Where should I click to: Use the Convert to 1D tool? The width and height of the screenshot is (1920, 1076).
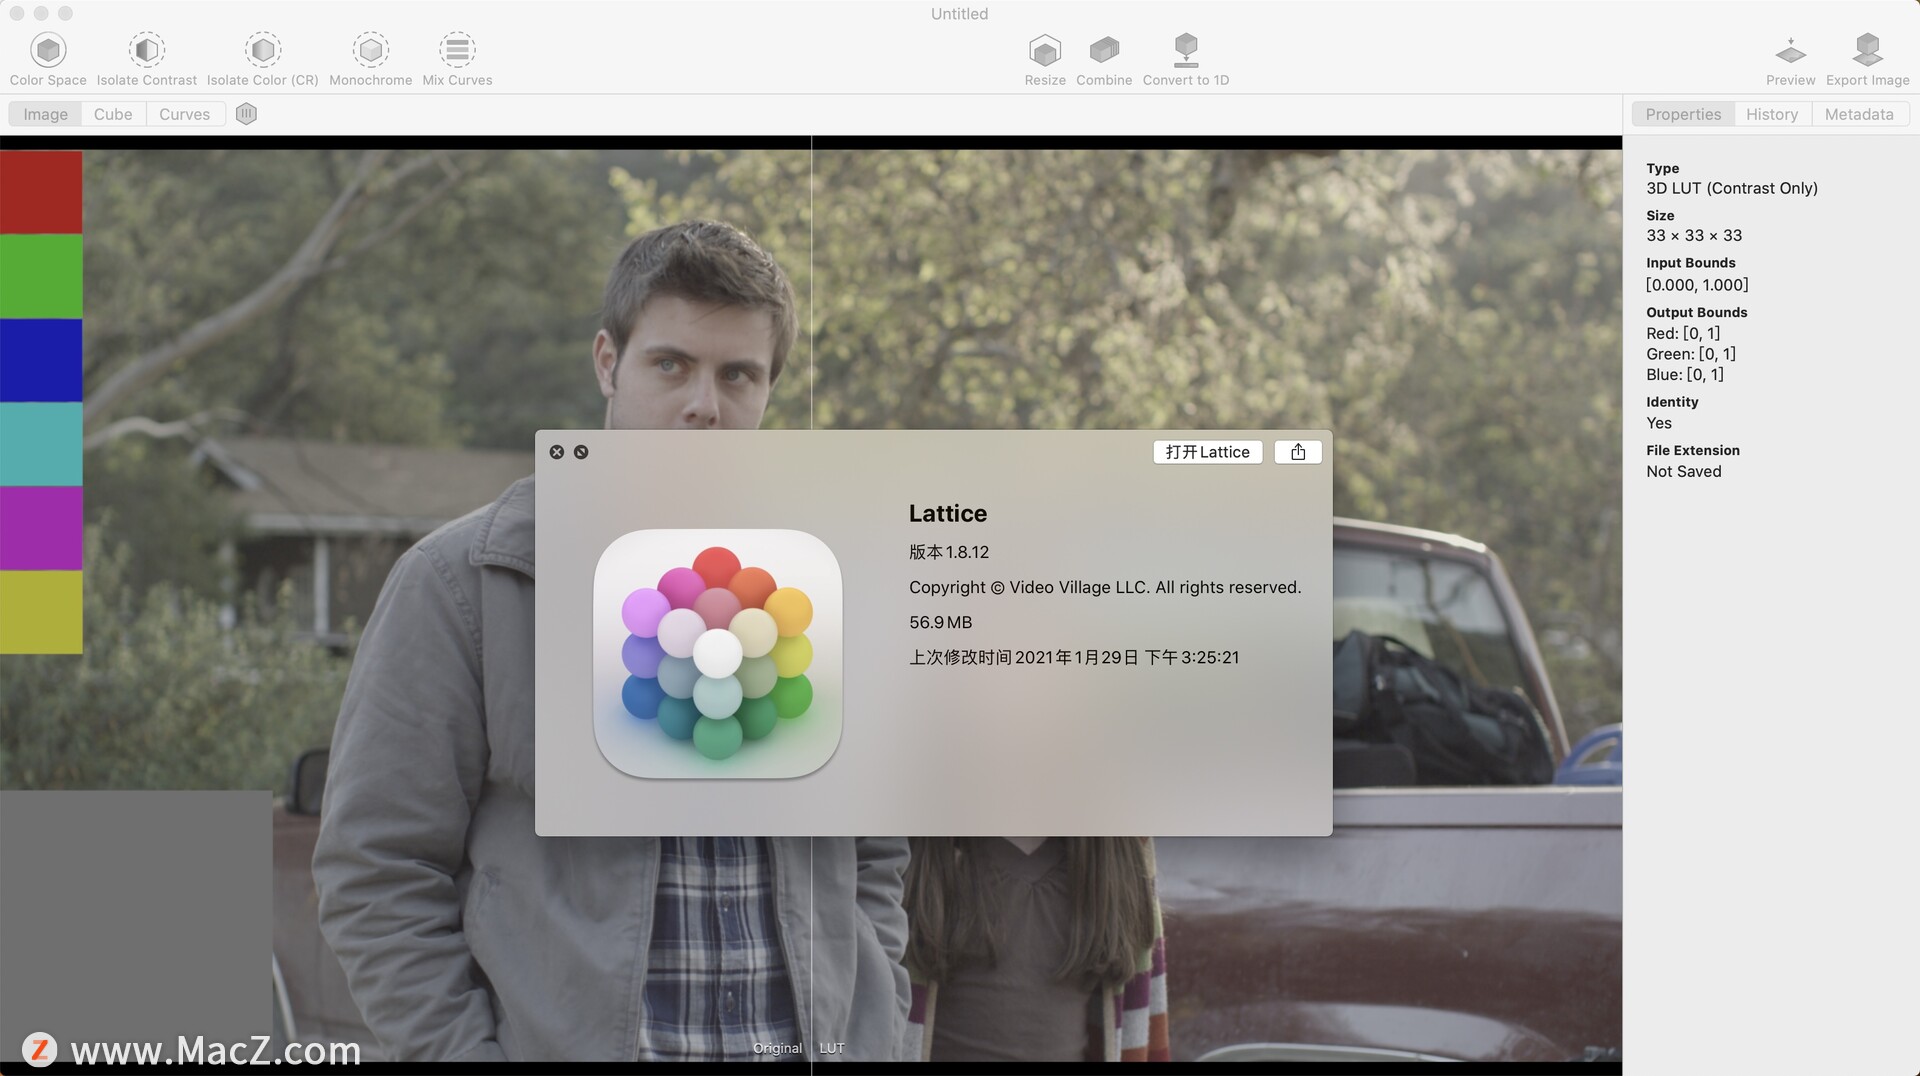click(x=1186, y=59)
